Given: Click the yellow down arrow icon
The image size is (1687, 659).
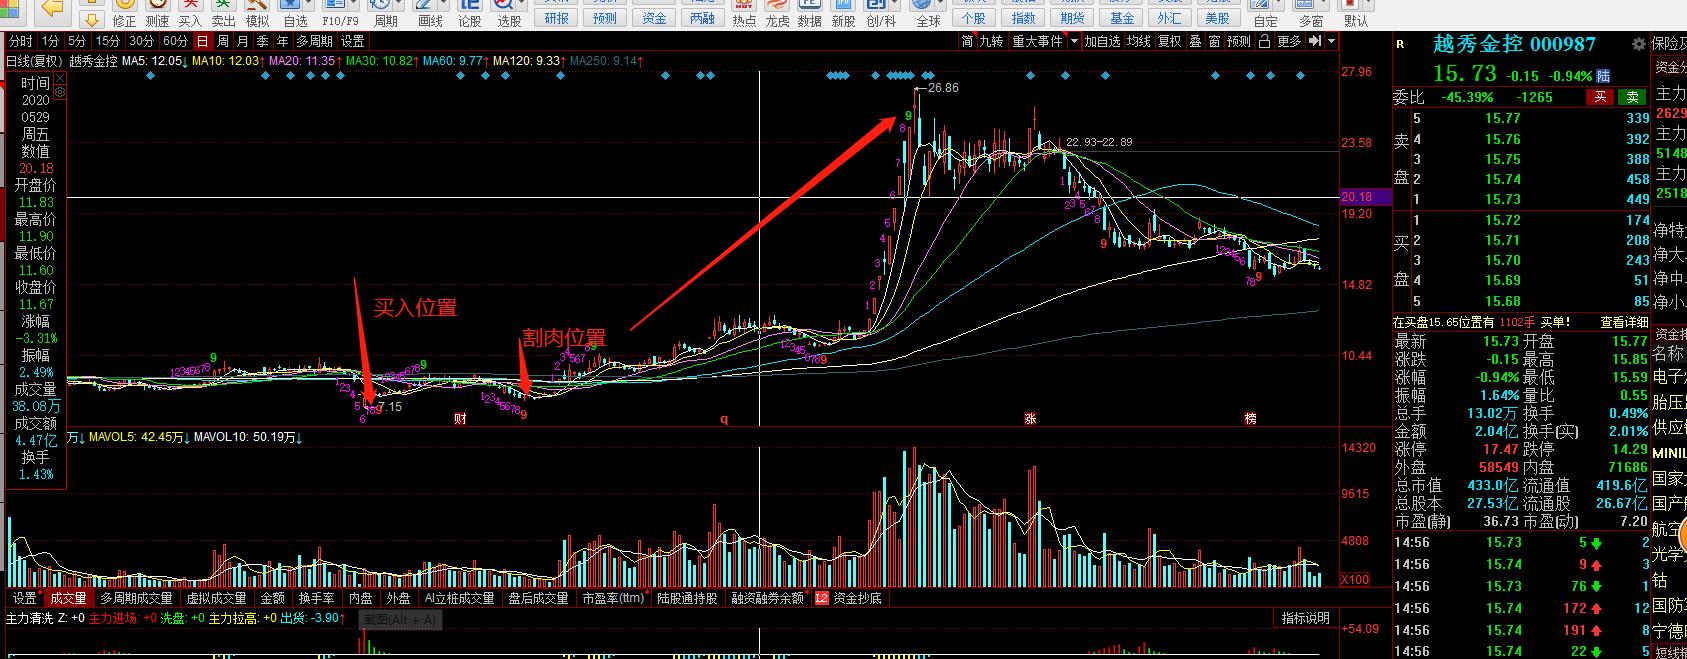Looking at the screenshot, I should click(91, 19).
